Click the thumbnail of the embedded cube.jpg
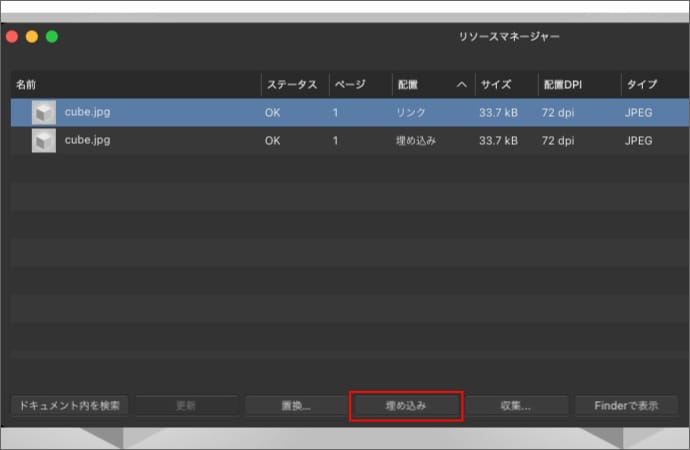 pos(43,141)
